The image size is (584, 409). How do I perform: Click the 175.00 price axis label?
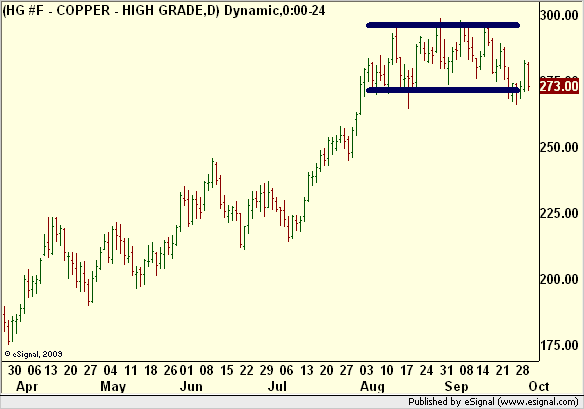pyautogui.click(x=559, y=345)
